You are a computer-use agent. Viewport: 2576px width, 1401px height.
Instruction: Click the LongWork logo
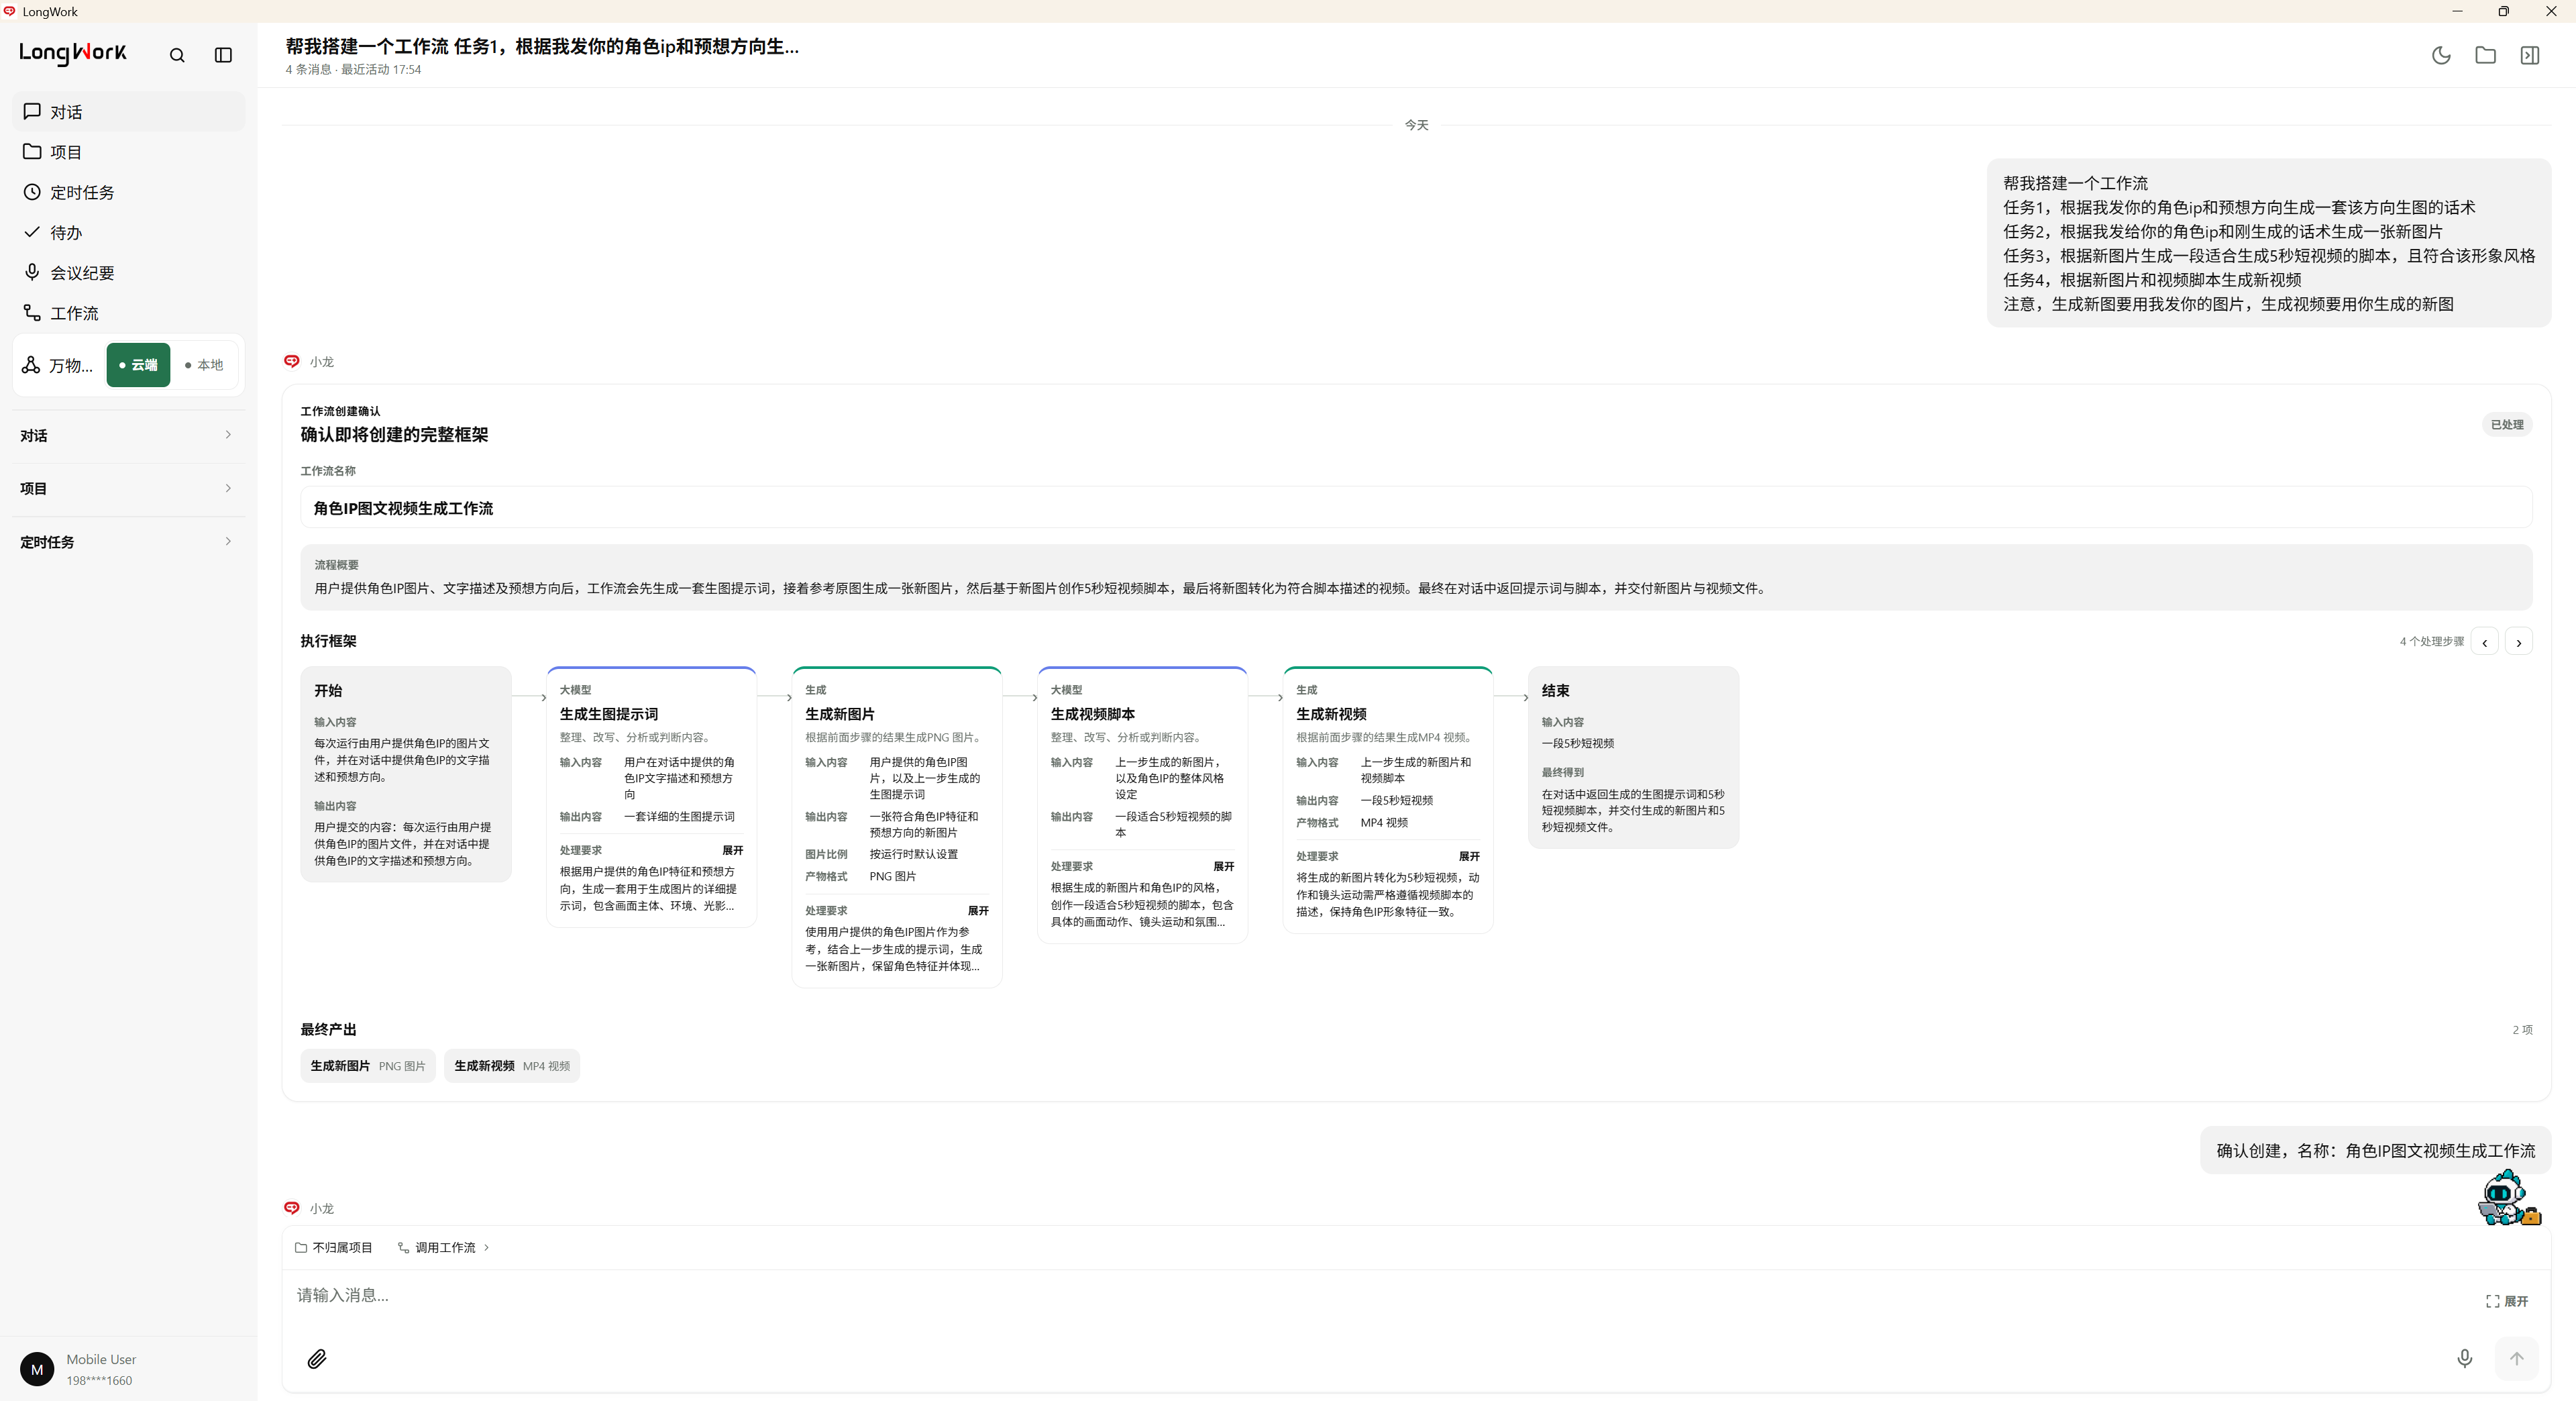(x=73, y=53)
